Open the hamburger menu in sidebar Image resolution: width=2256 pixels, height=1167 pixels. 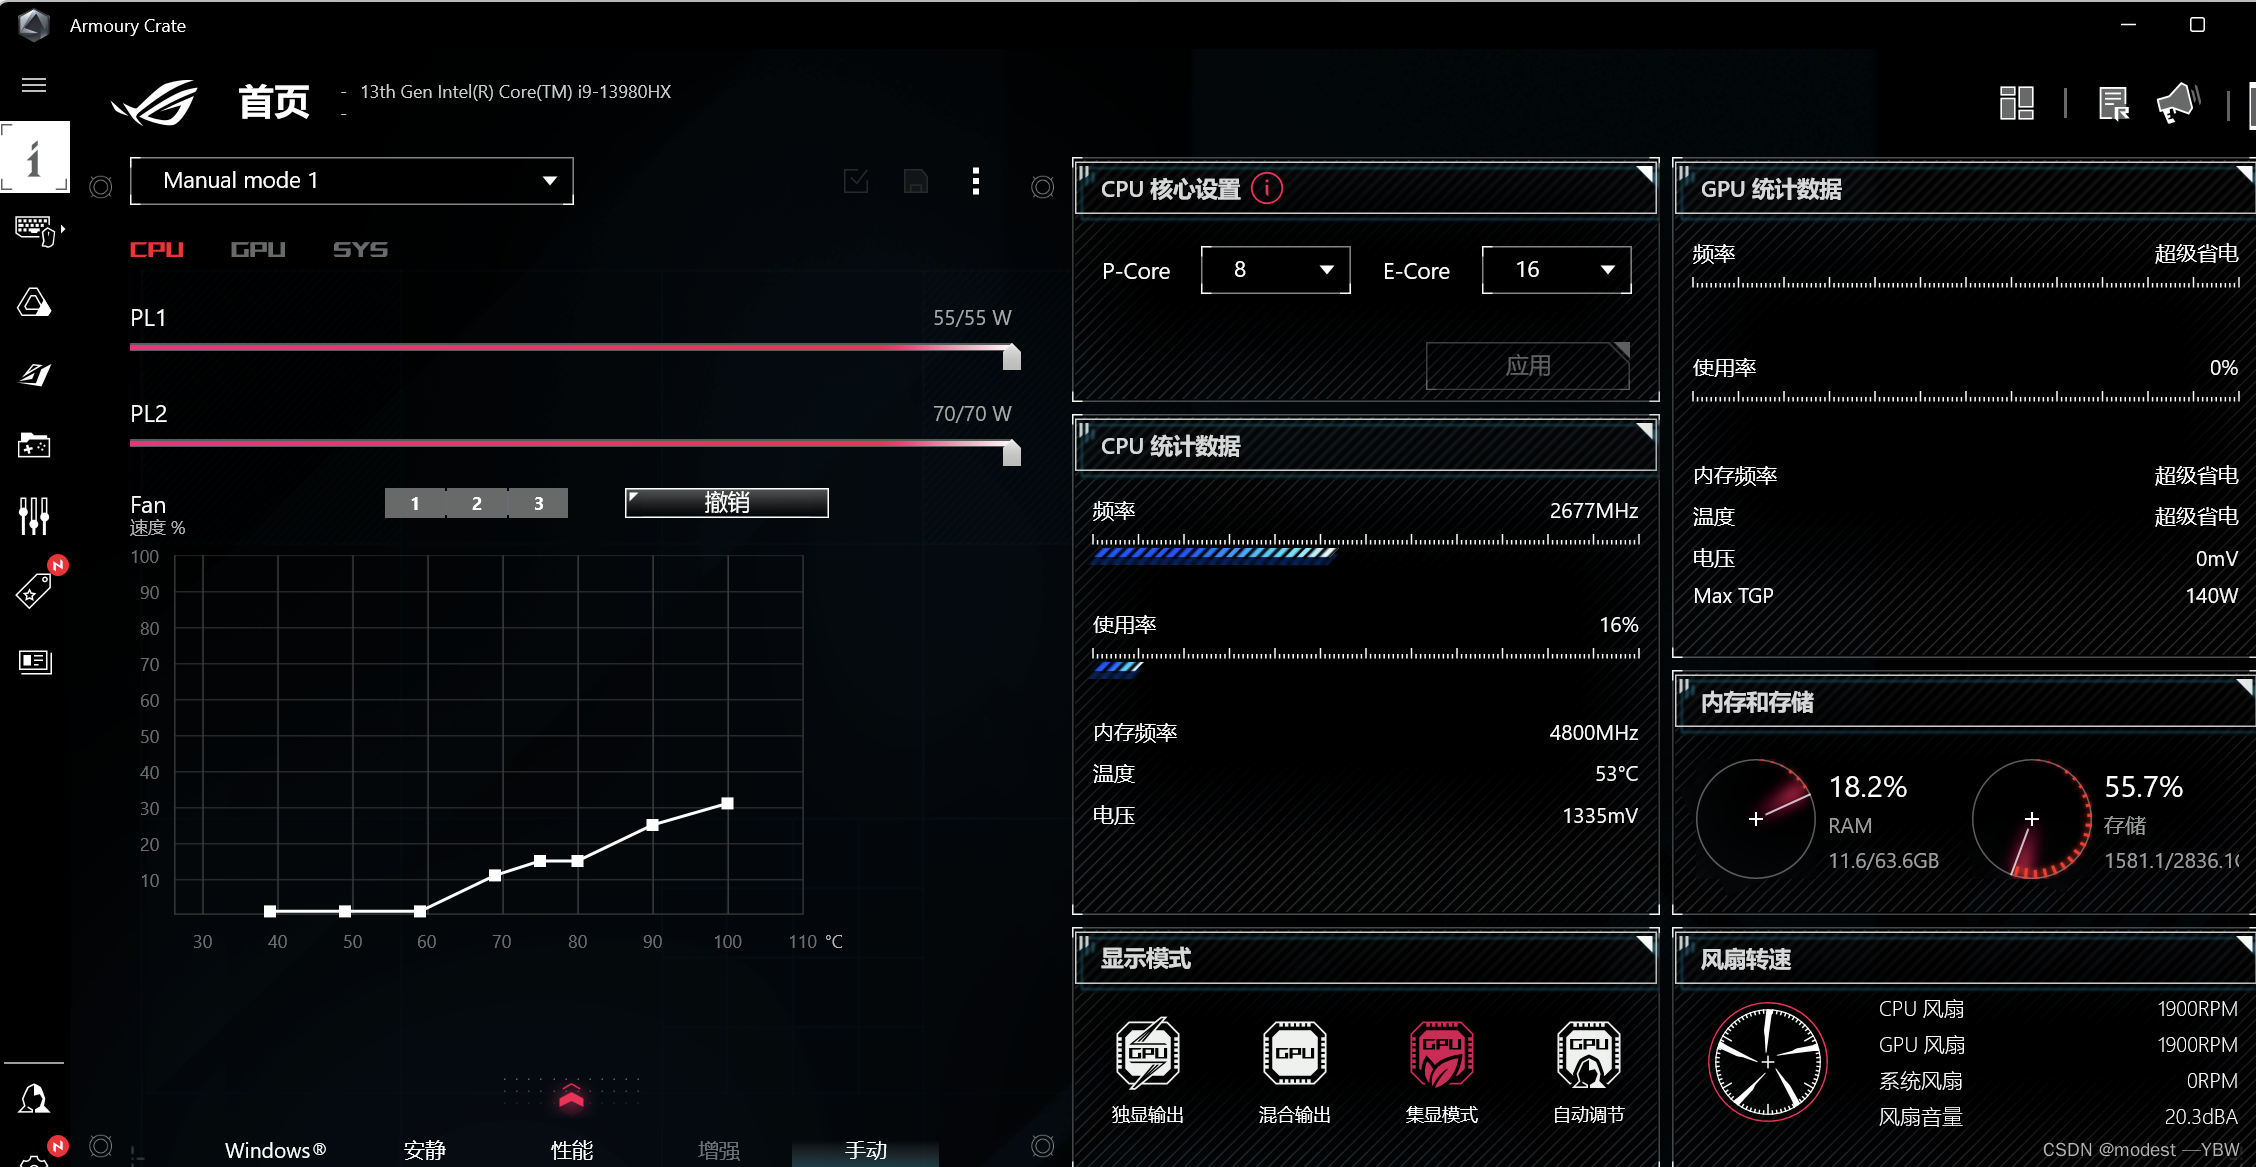coord(34,85)
